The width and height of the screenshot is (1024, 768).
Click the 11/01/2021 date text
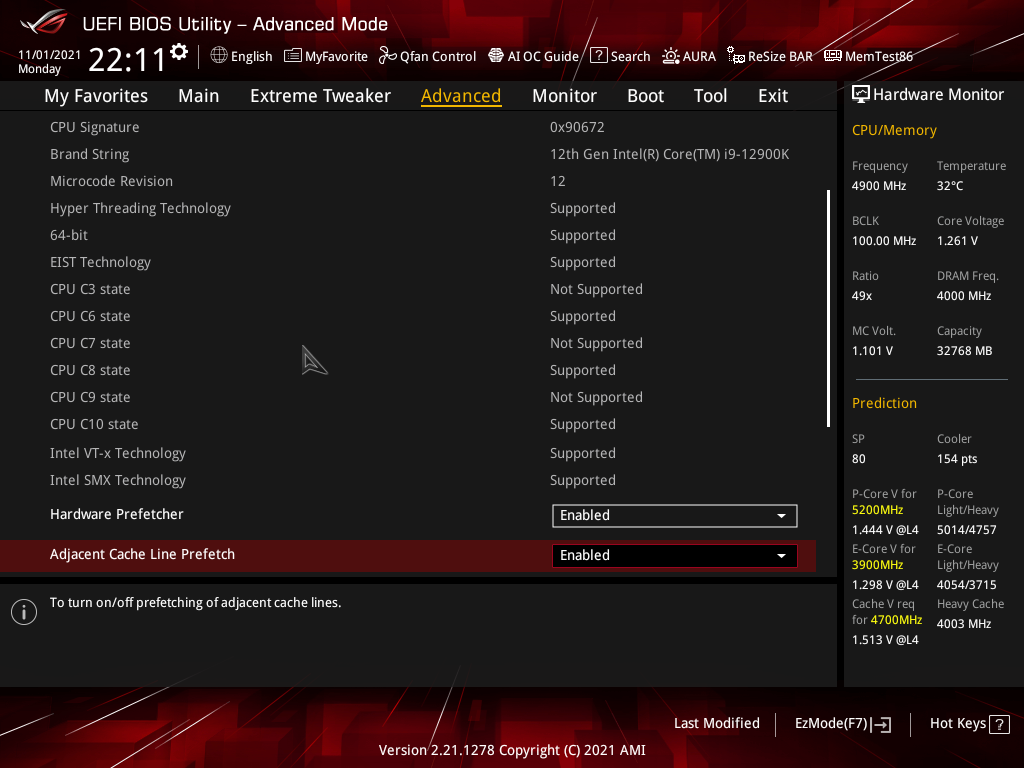(50, 55)
